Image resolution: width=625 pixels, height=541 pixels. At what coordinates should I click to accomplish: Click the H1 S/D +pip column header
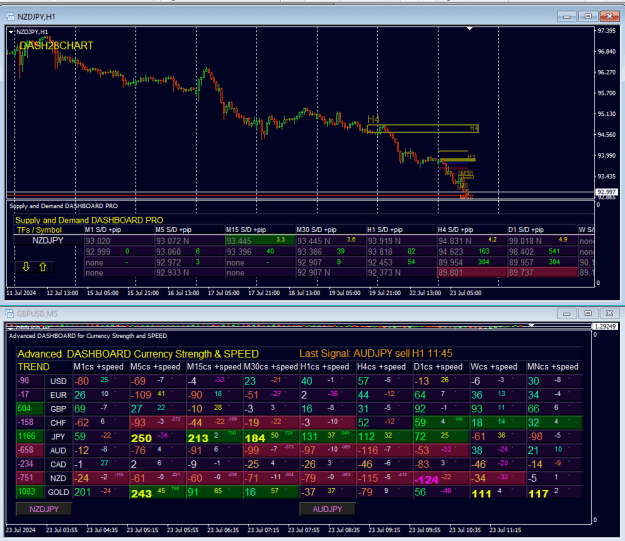point(385,230)
